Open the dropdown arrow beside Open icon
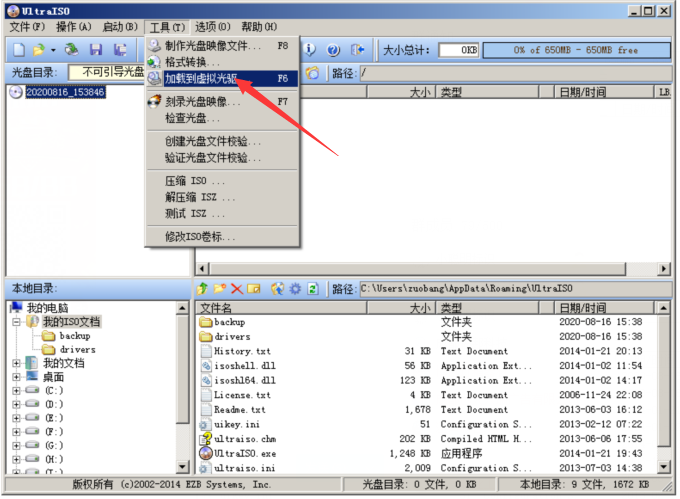The height and width of the screenshot is (499, 680). [53, 50]
